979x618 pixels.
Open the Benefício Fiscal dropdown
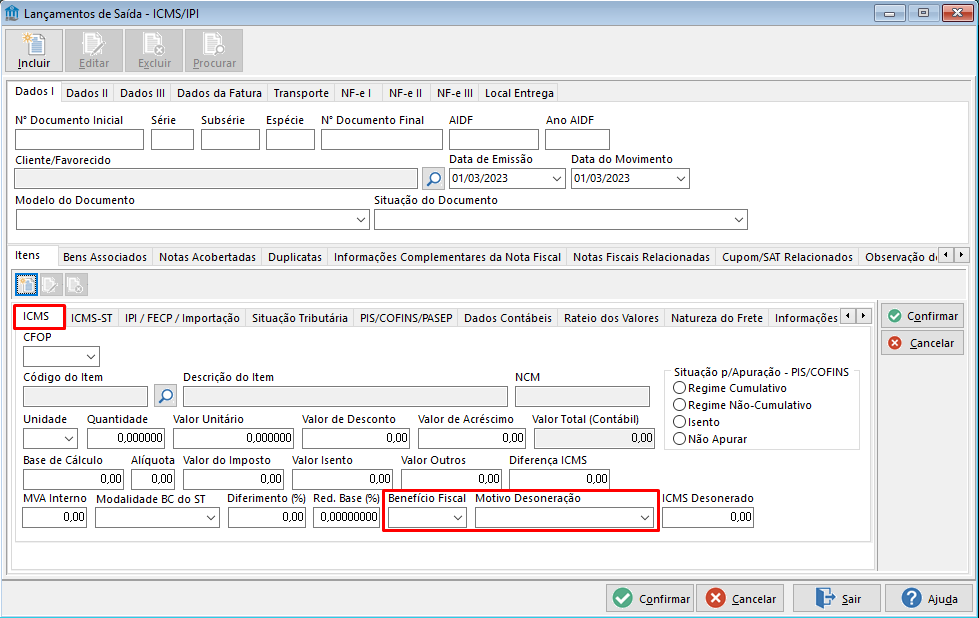pyautogui.click(x=458, y=517)
